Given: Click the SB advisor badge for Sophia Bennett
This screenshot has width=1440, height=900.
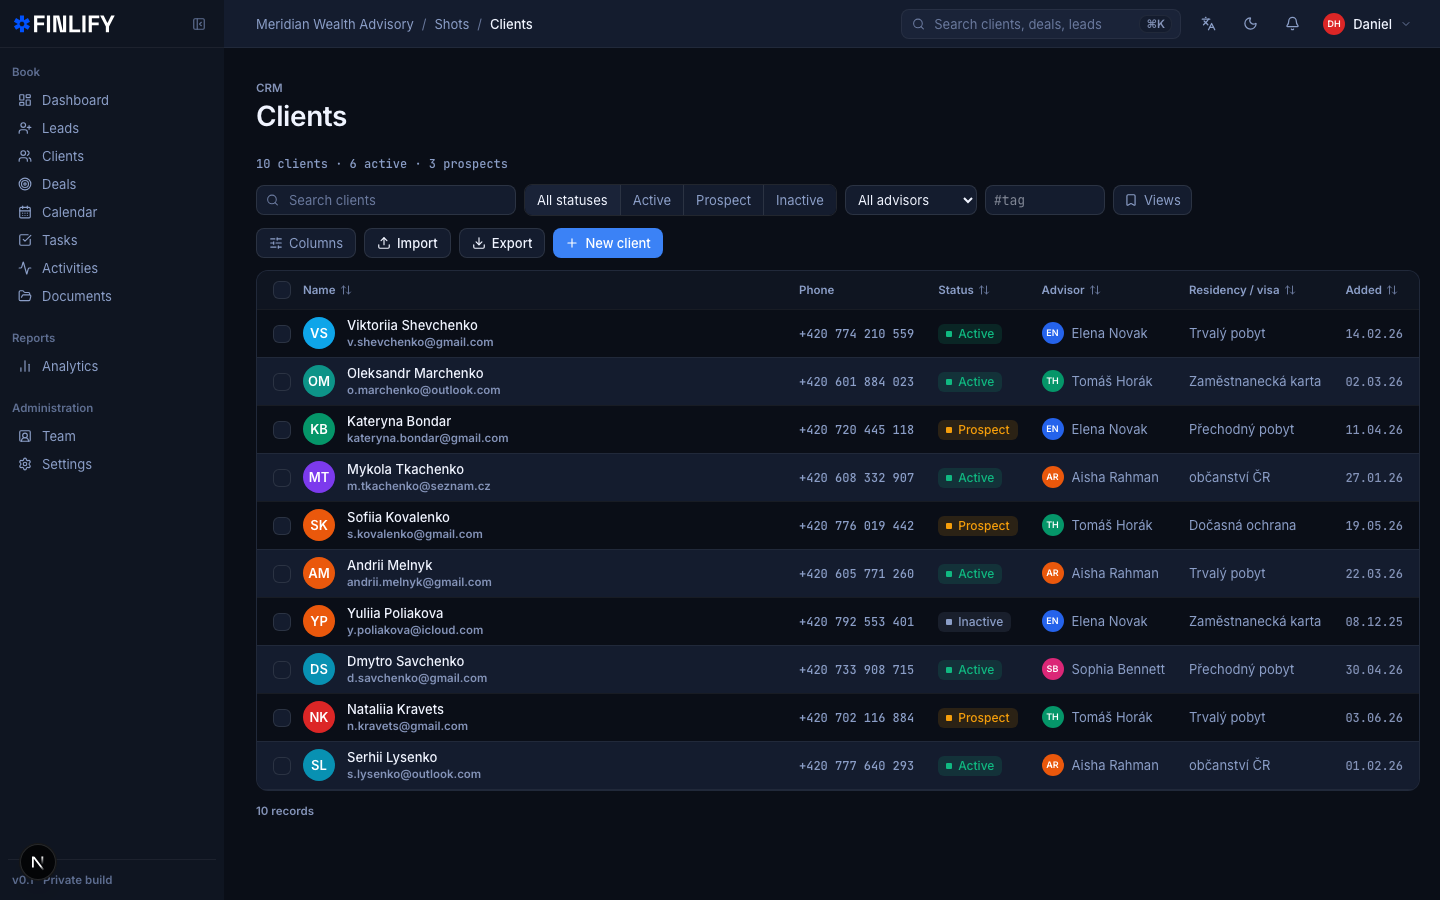Looking at the screenshot, I should [1052, 669].
